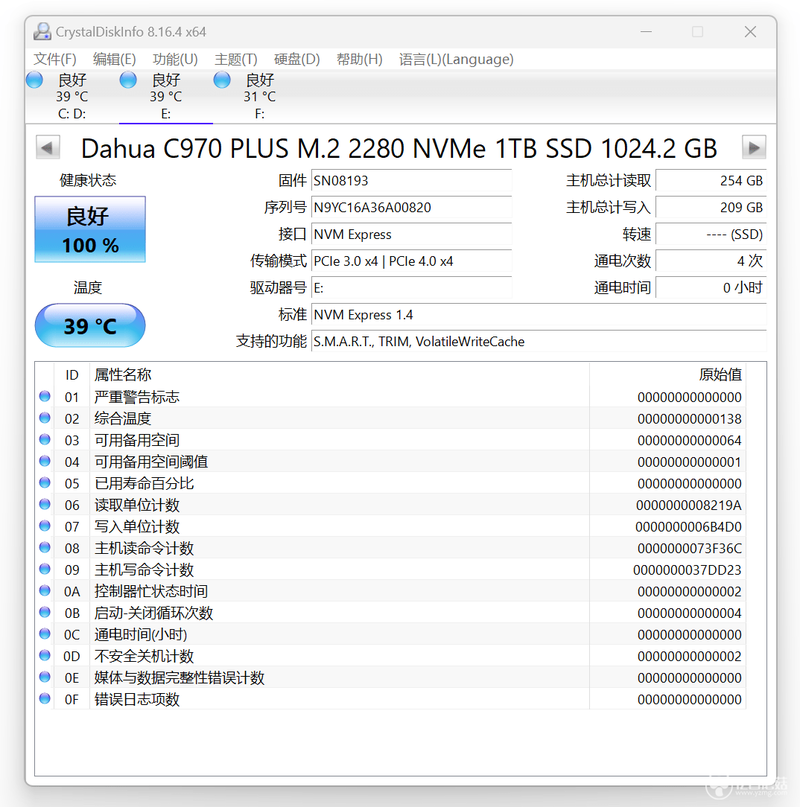800x807 pixels.
Task: Select the 0A 控制器忙状态时间 row
Action: pos(391,591)
